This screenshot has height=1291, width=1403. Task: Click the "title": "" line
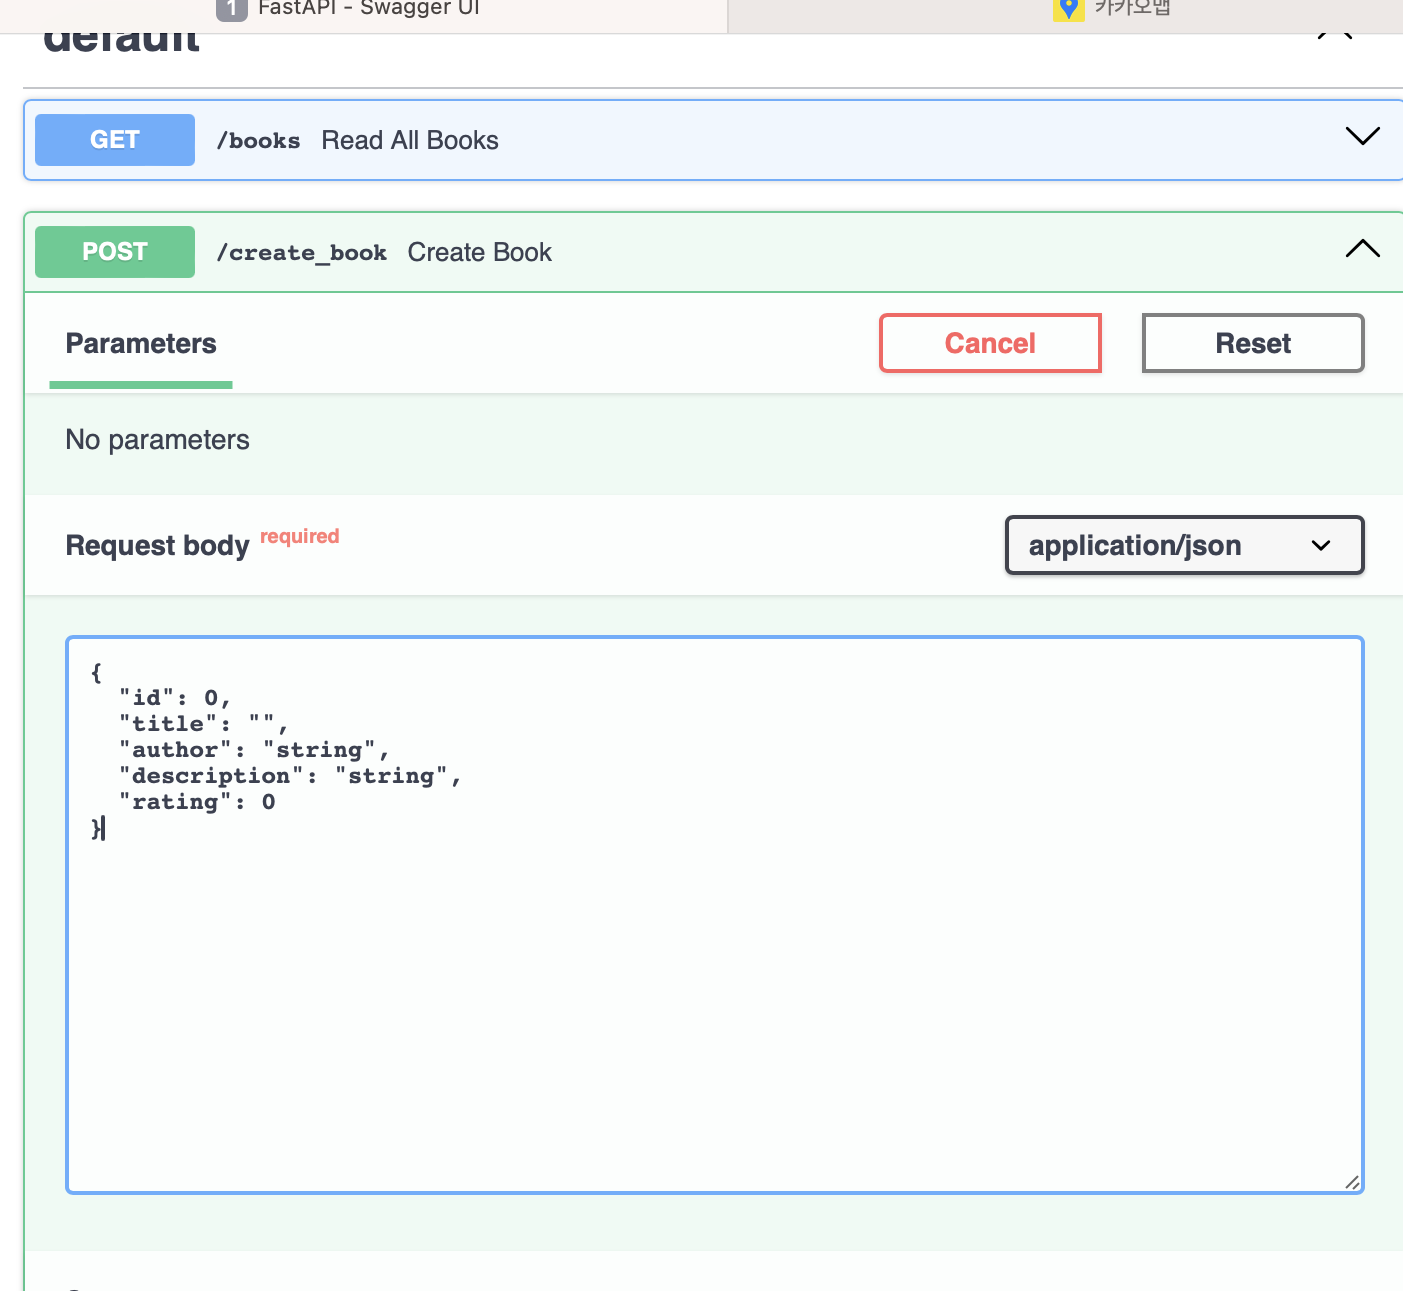[x=204, y=724]
